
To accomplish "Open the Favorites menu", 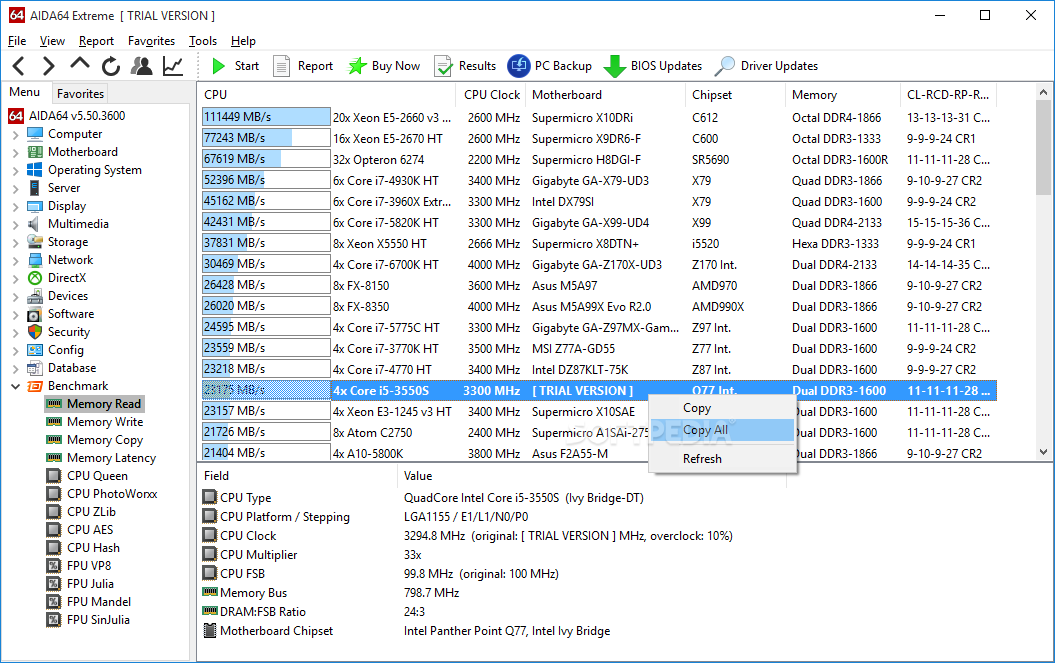I will point(151,41).
